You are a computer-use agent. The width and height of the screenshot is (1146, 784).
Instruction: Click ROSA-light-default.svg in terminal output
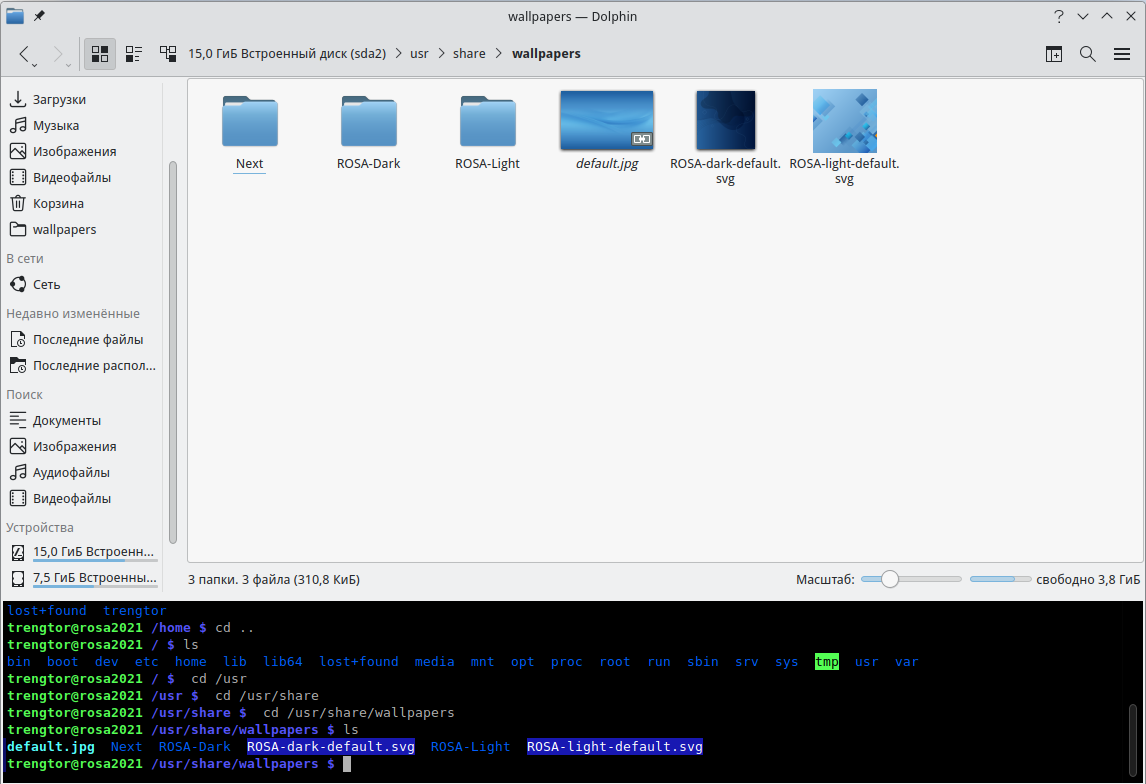coord(615,747)
